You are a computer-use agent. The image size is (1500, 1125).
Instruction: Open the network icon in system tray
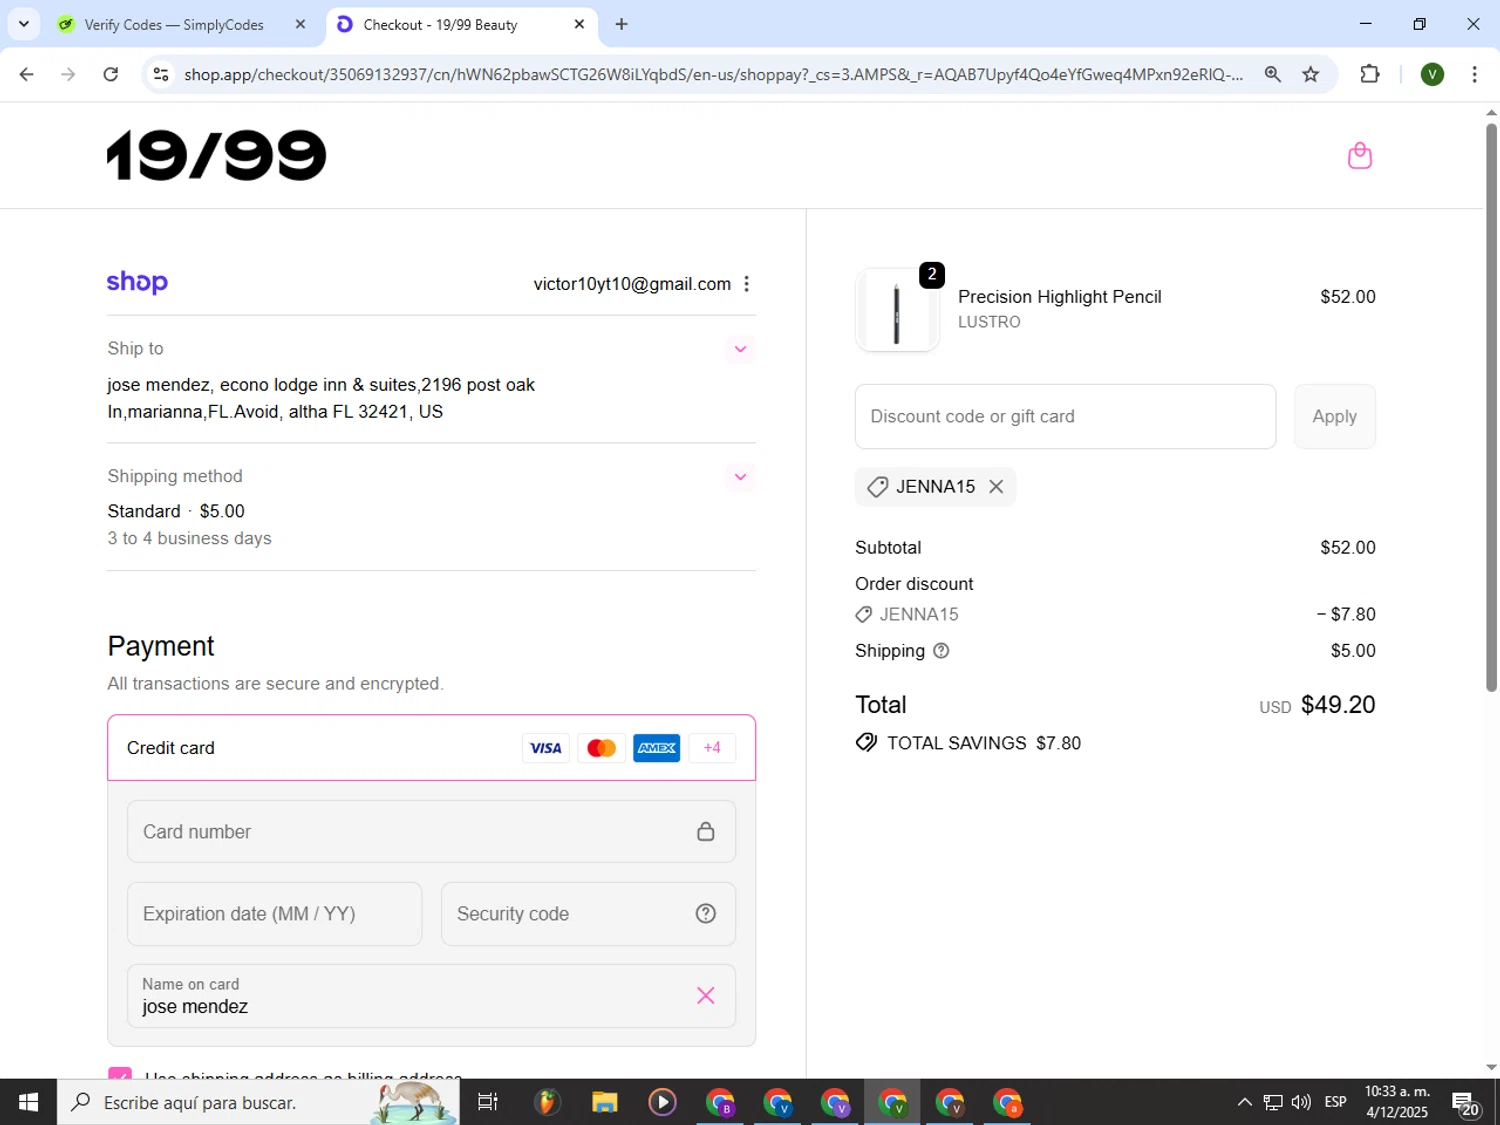pos(1273,1102)
